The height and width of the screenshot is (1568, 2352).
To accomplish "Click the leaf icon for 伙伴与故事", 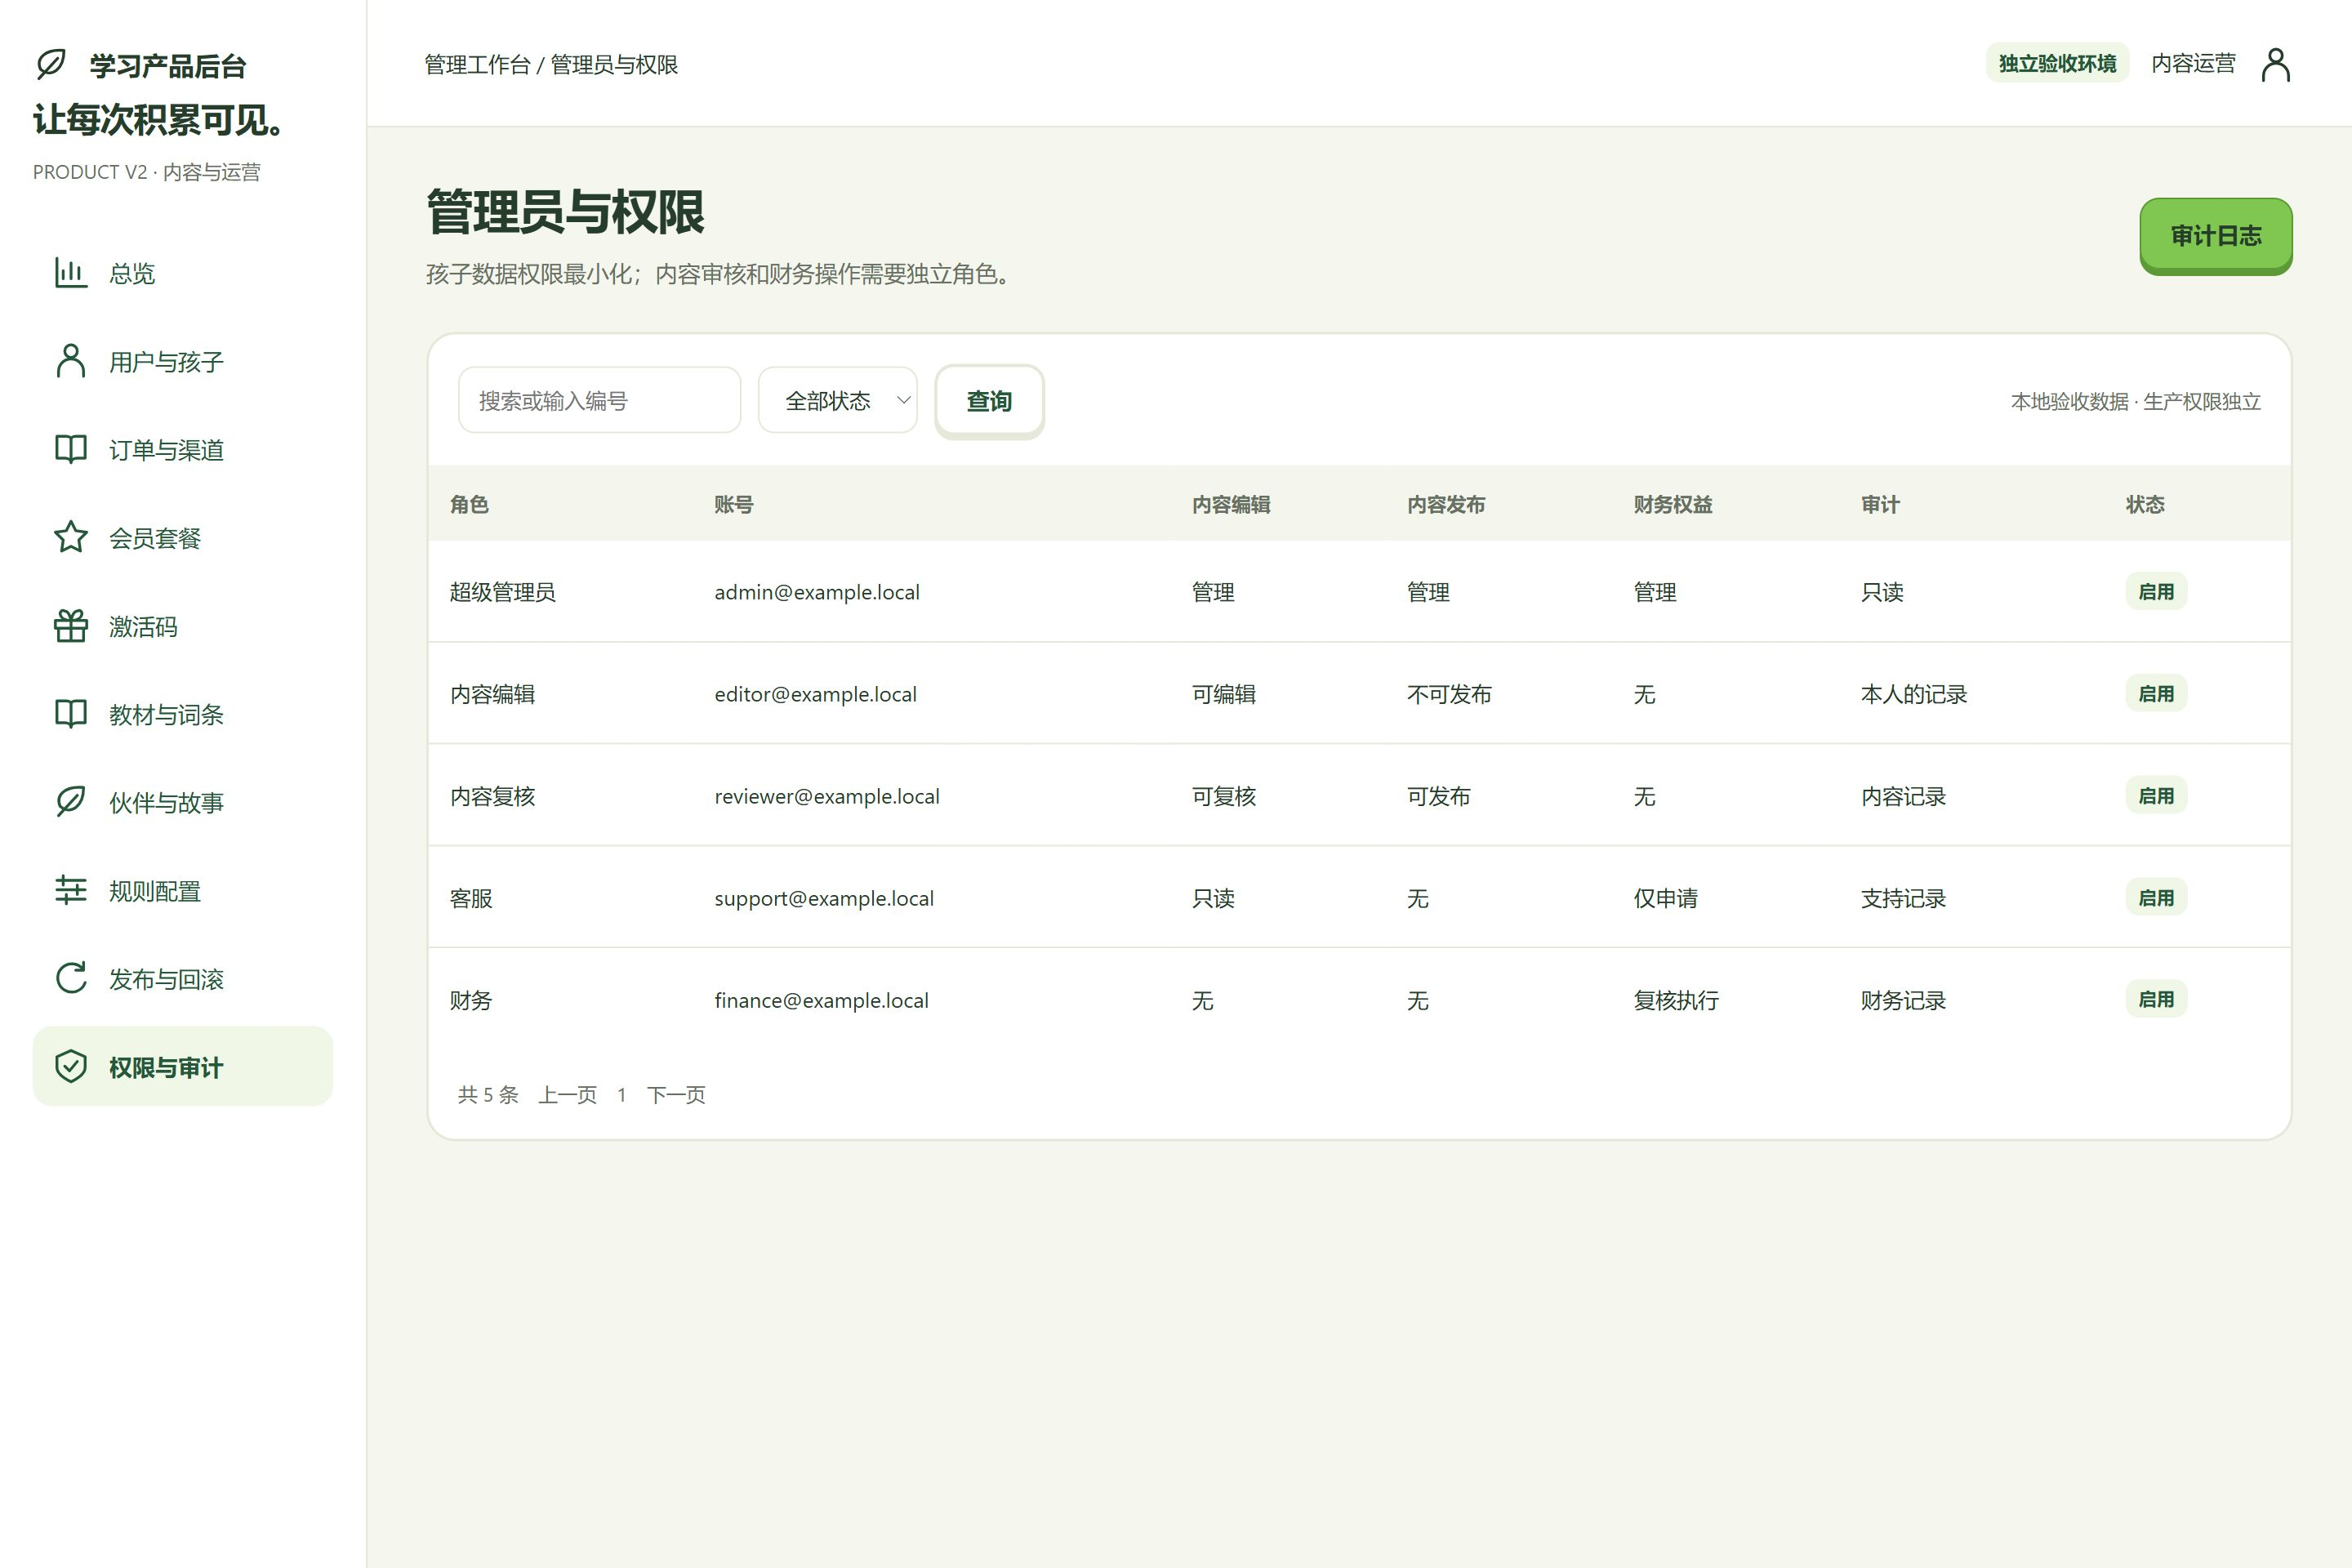I will [x=71, y=802].
